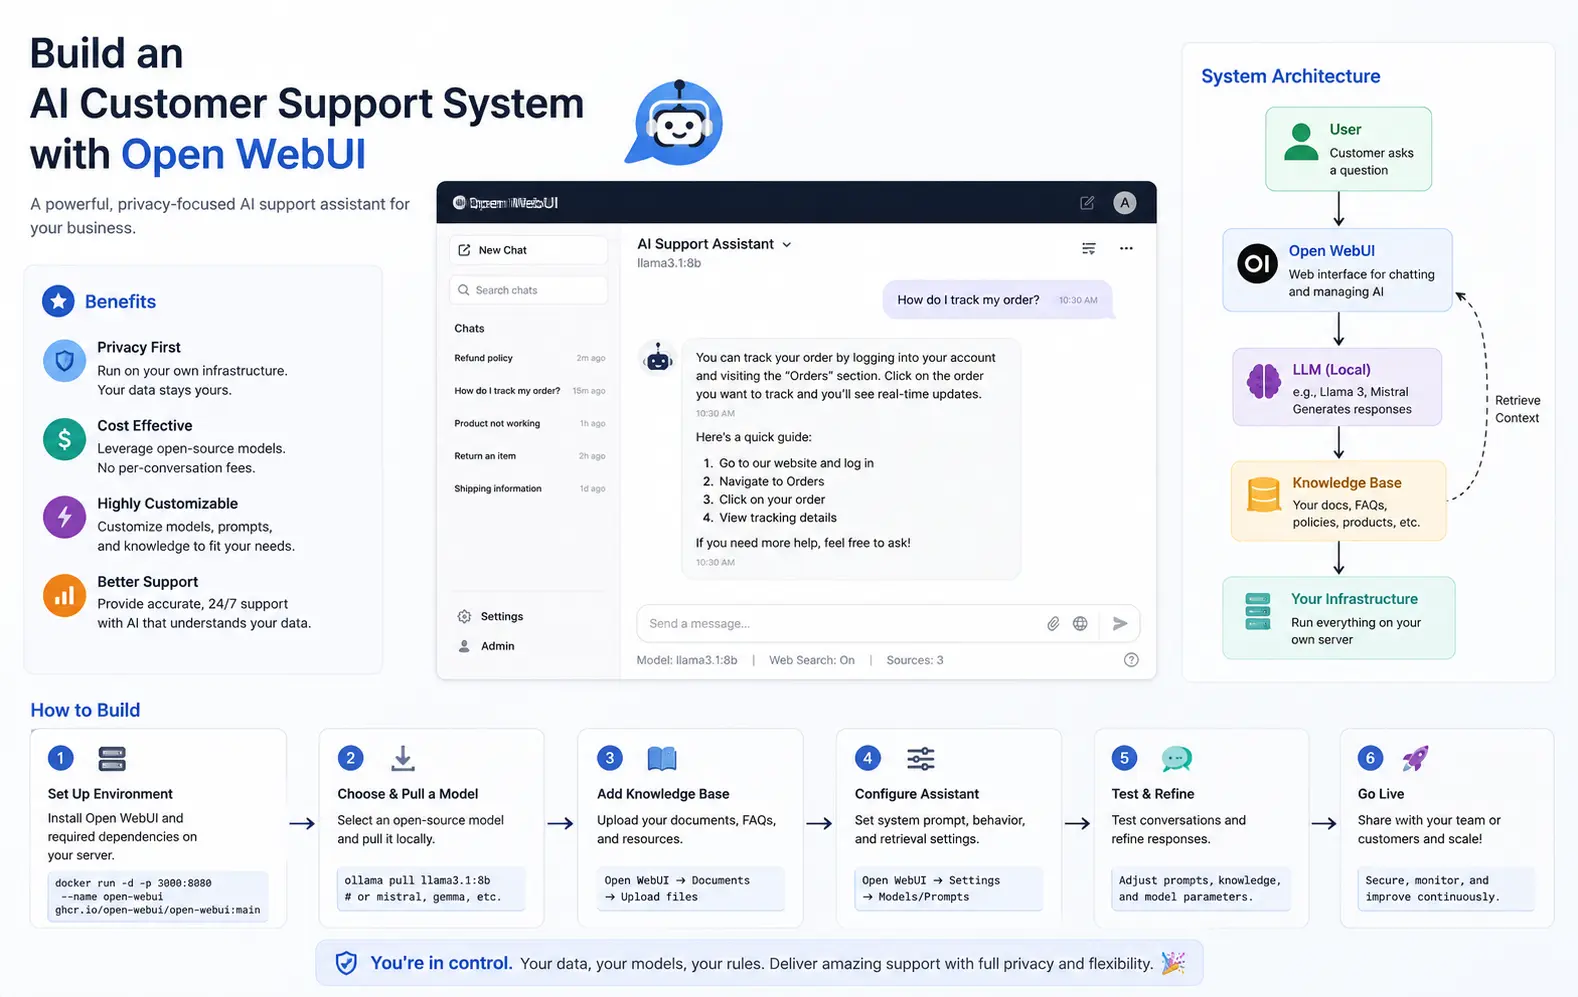Viewport: 1578px width, 997px height.
Task: Click the Knowledge Base database icon
Action: coord(1264,494)
